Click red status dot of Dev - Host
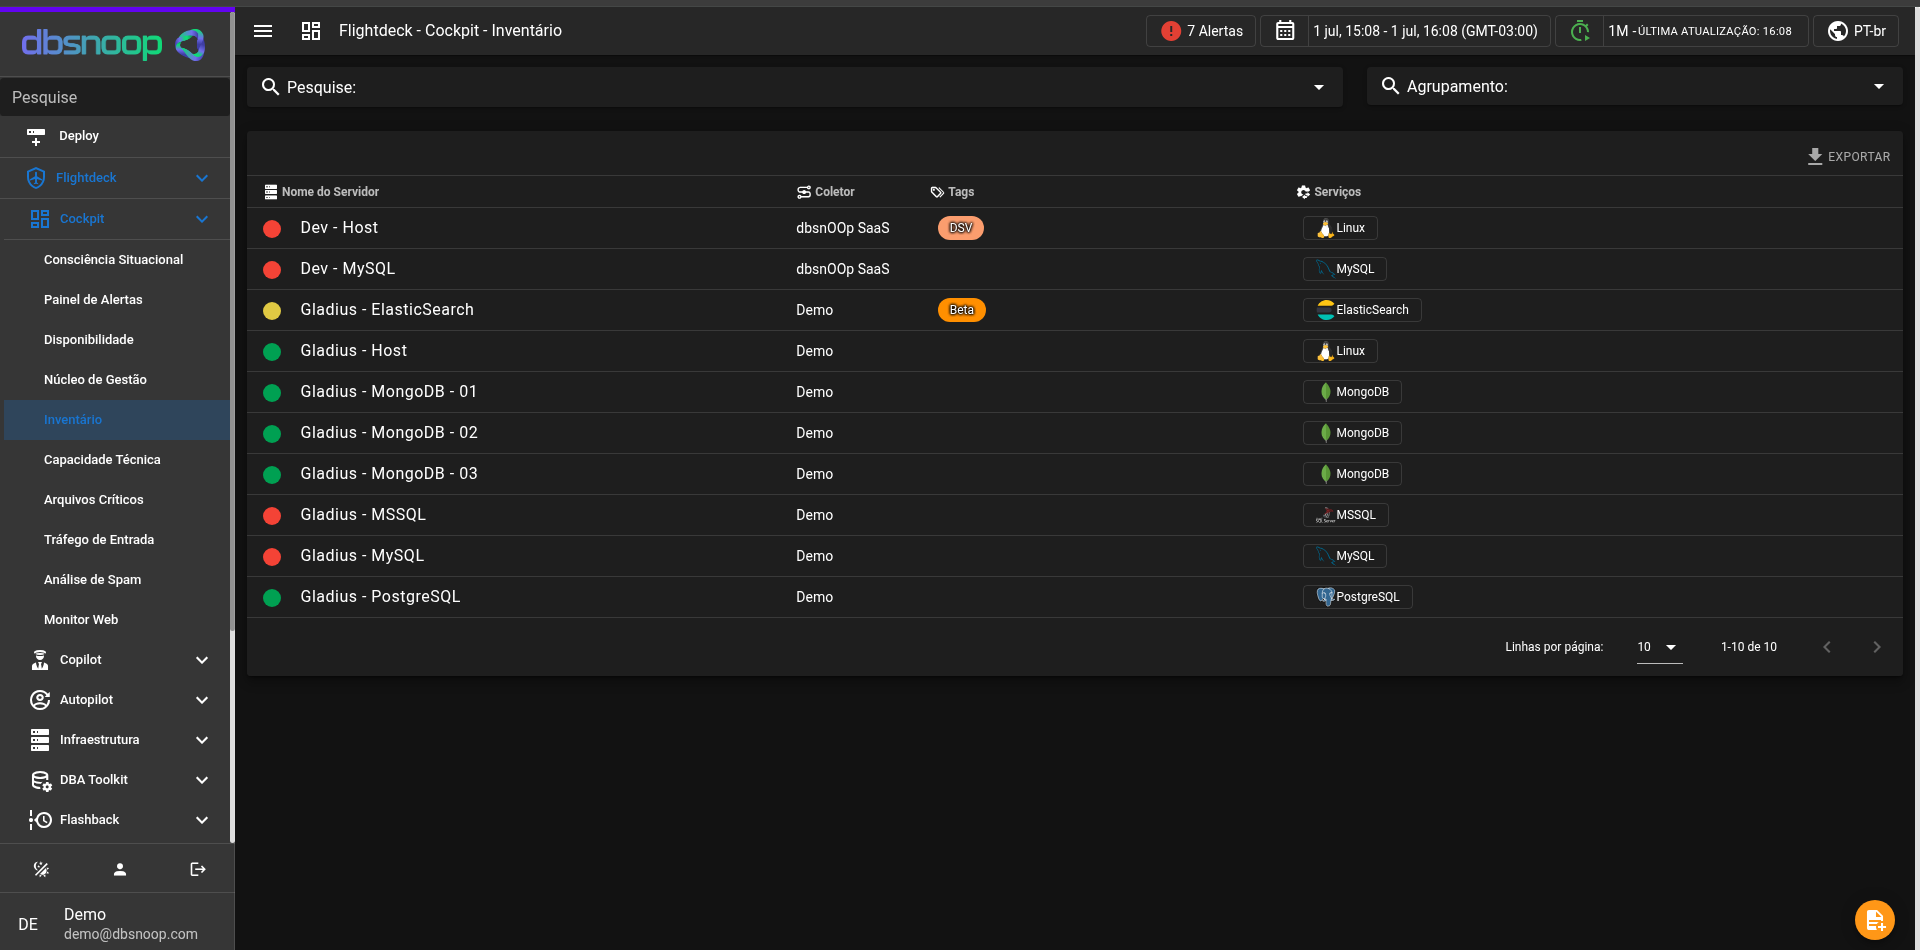The width and height of the screenshot is (1920, 950). click(272, 229)
